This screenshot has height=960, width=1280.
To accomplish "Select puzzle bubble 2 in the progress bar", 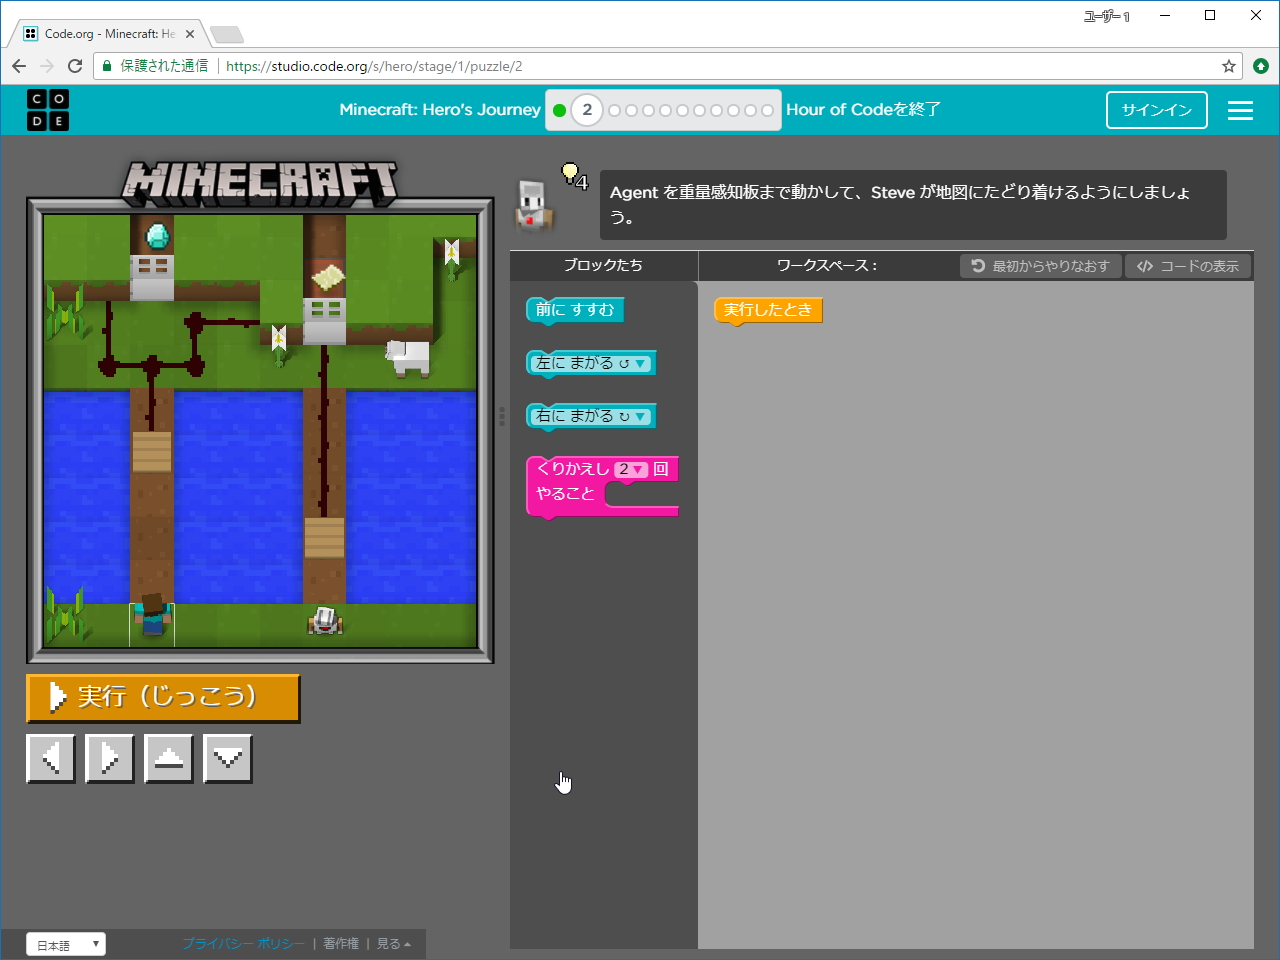I will coord(587,110).
